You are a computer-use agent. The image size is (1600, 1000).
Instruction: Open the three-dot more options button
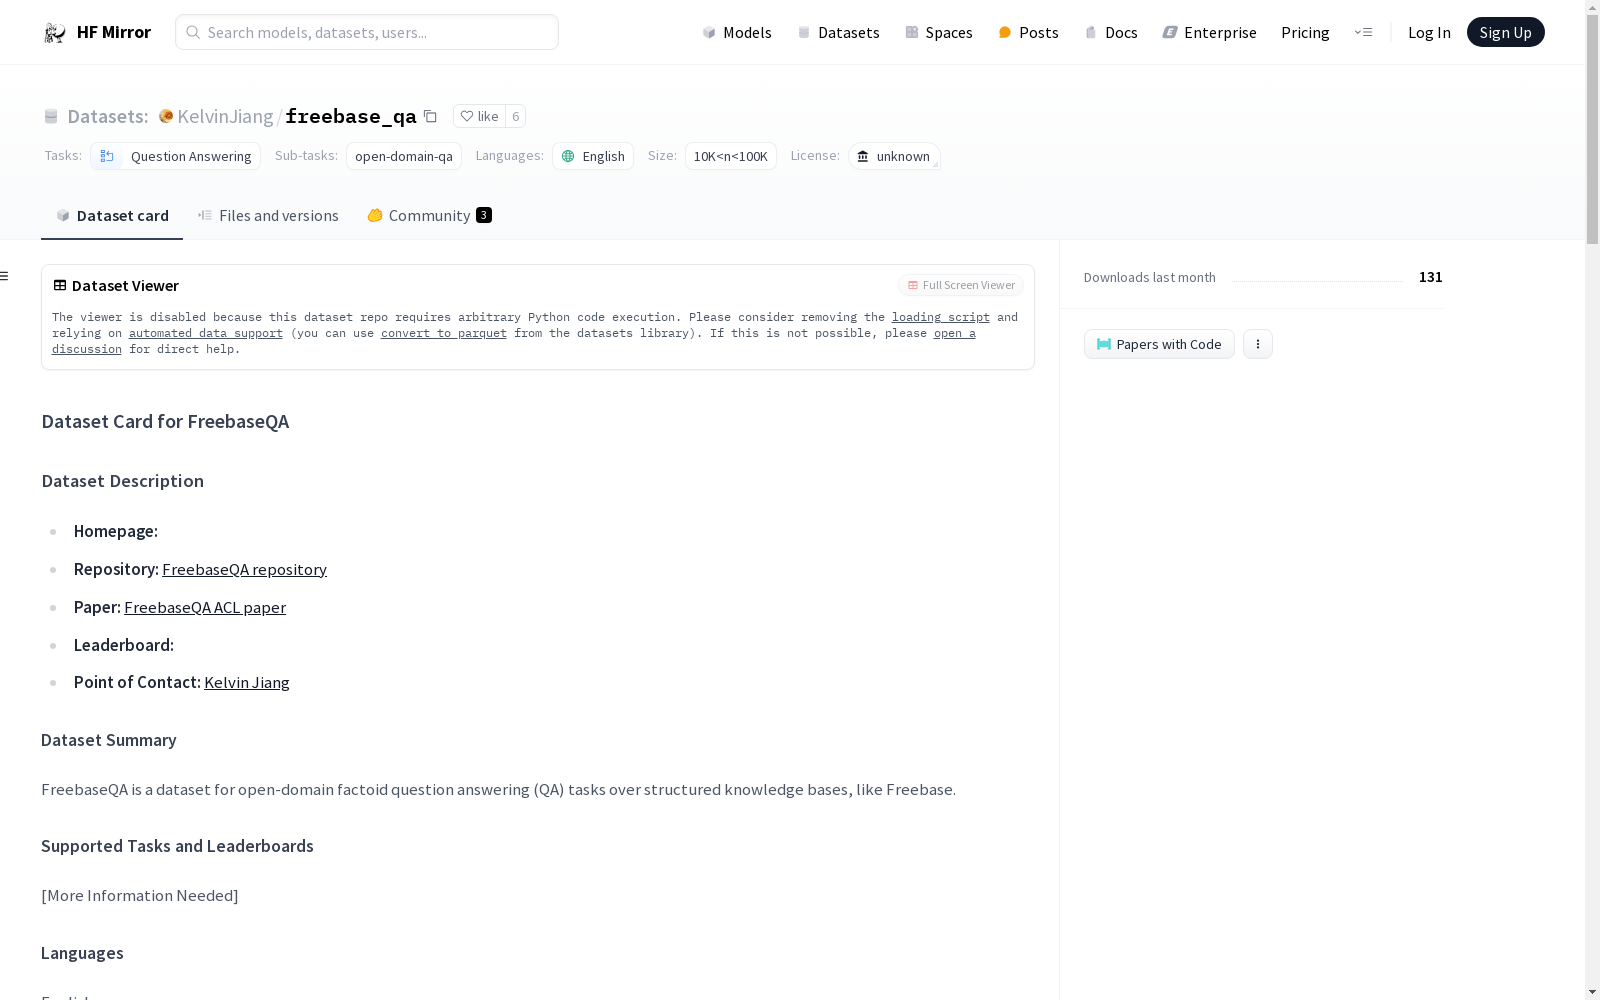(1258, 344)
